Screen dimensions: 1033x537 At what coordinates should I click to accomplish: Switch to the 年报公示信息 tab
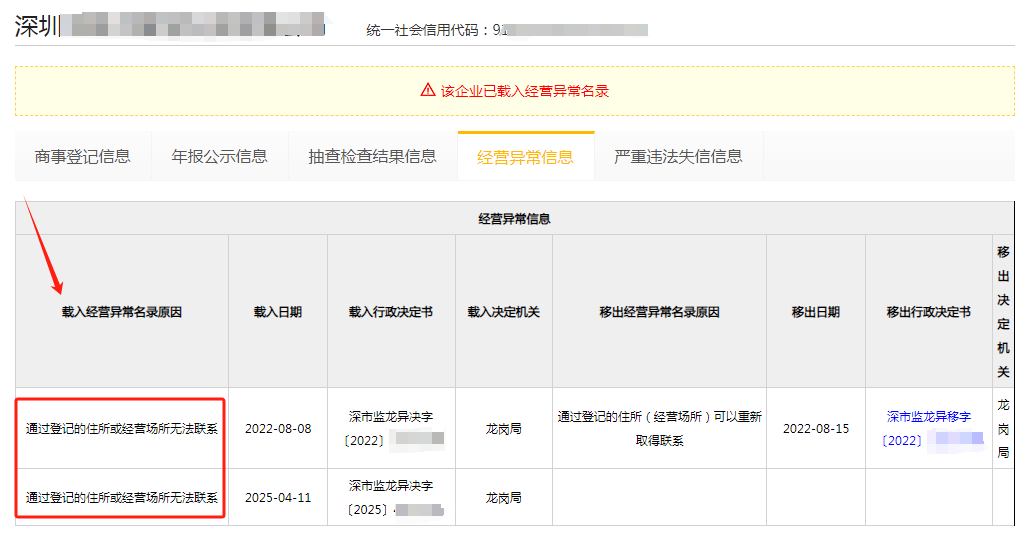pos(219,156)
